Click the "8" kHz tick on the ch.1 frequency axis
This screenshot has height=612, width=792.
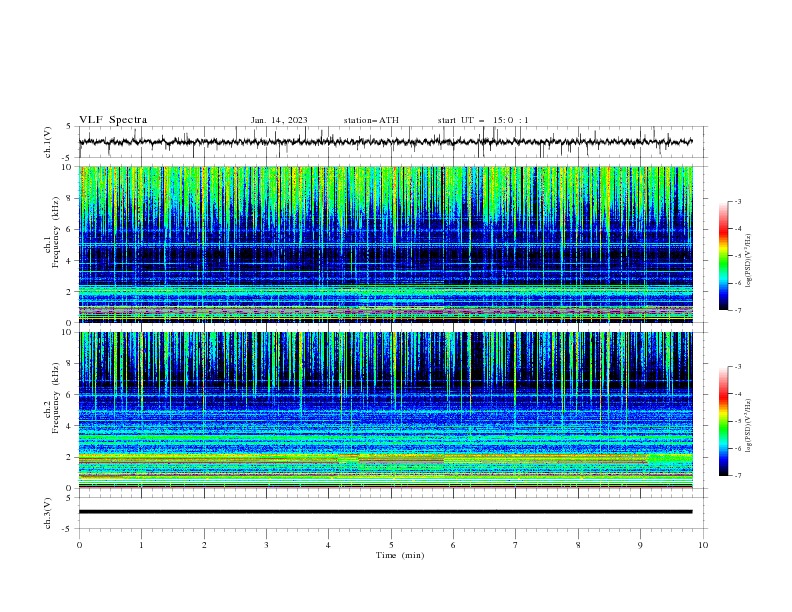[x=70, y=198]
